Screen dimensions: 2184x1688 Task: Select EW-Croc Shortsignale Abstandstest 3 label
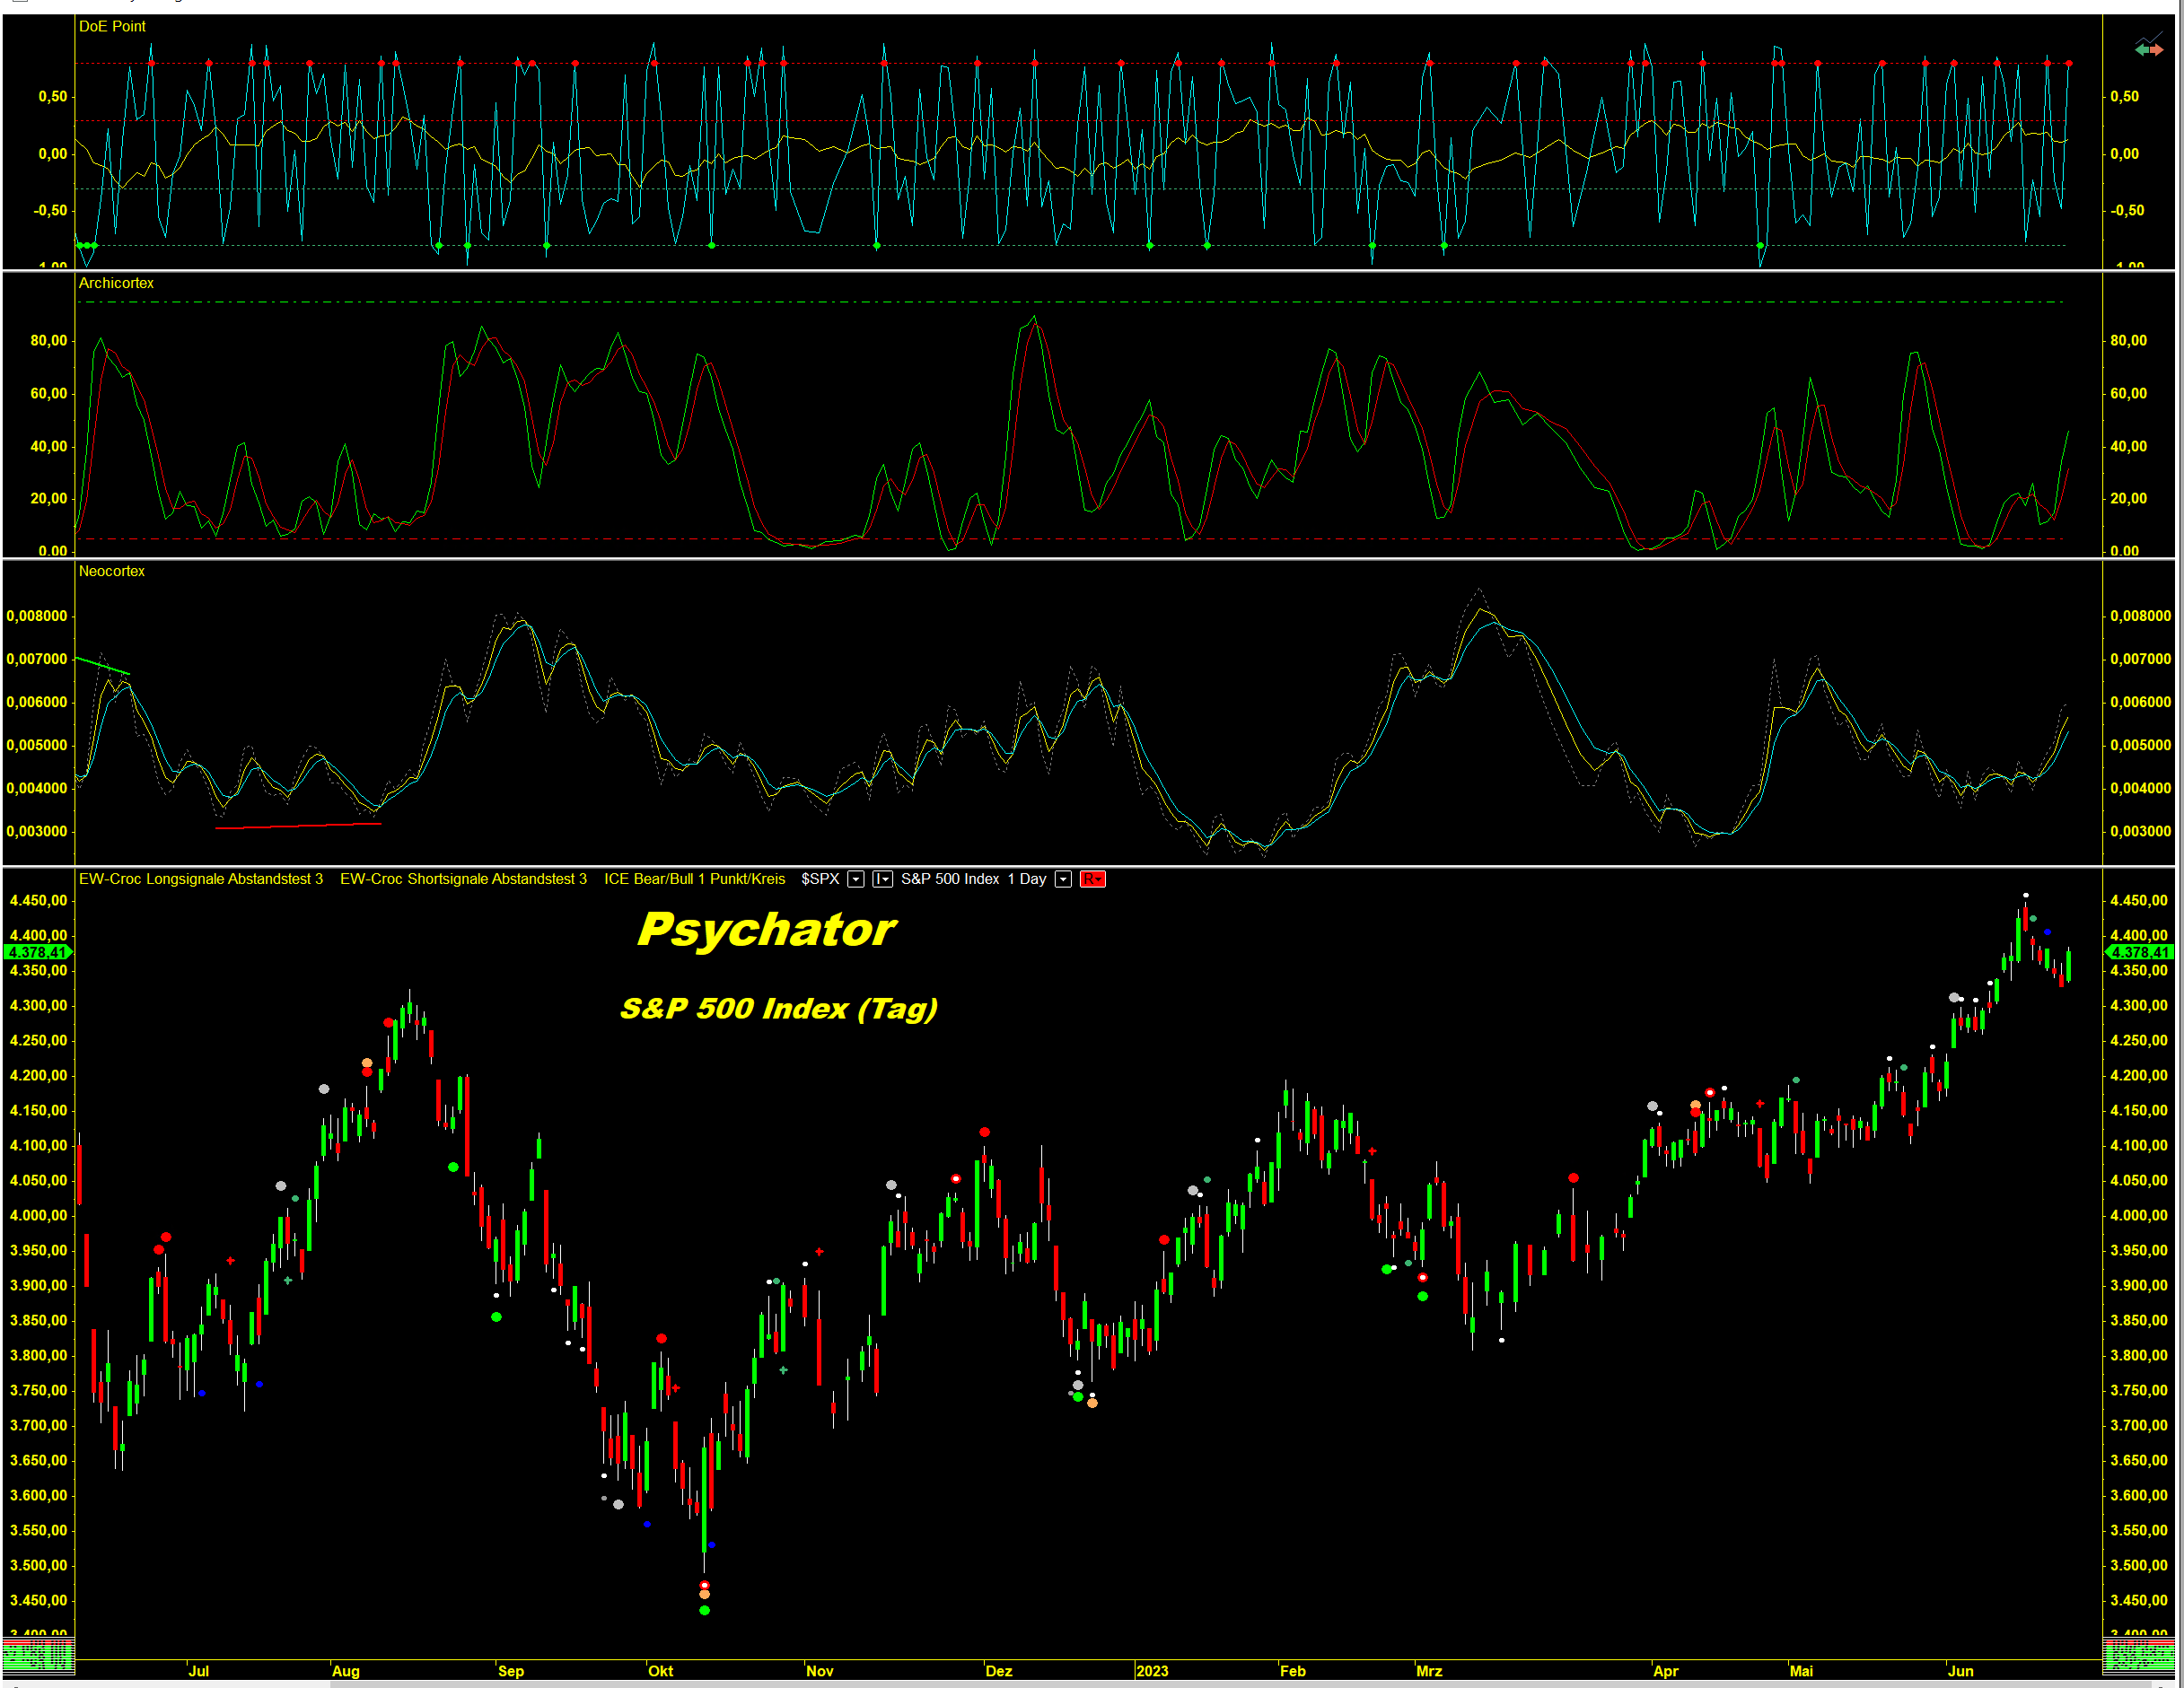(463, 879)
